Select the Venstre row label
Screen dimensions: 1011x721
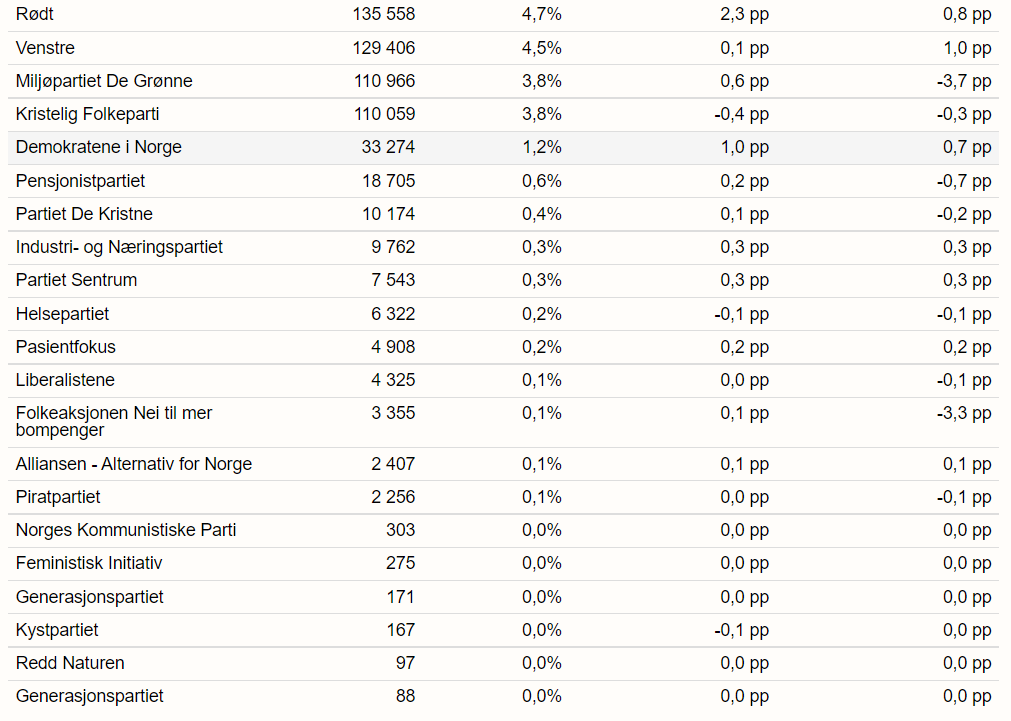[45, 48]
